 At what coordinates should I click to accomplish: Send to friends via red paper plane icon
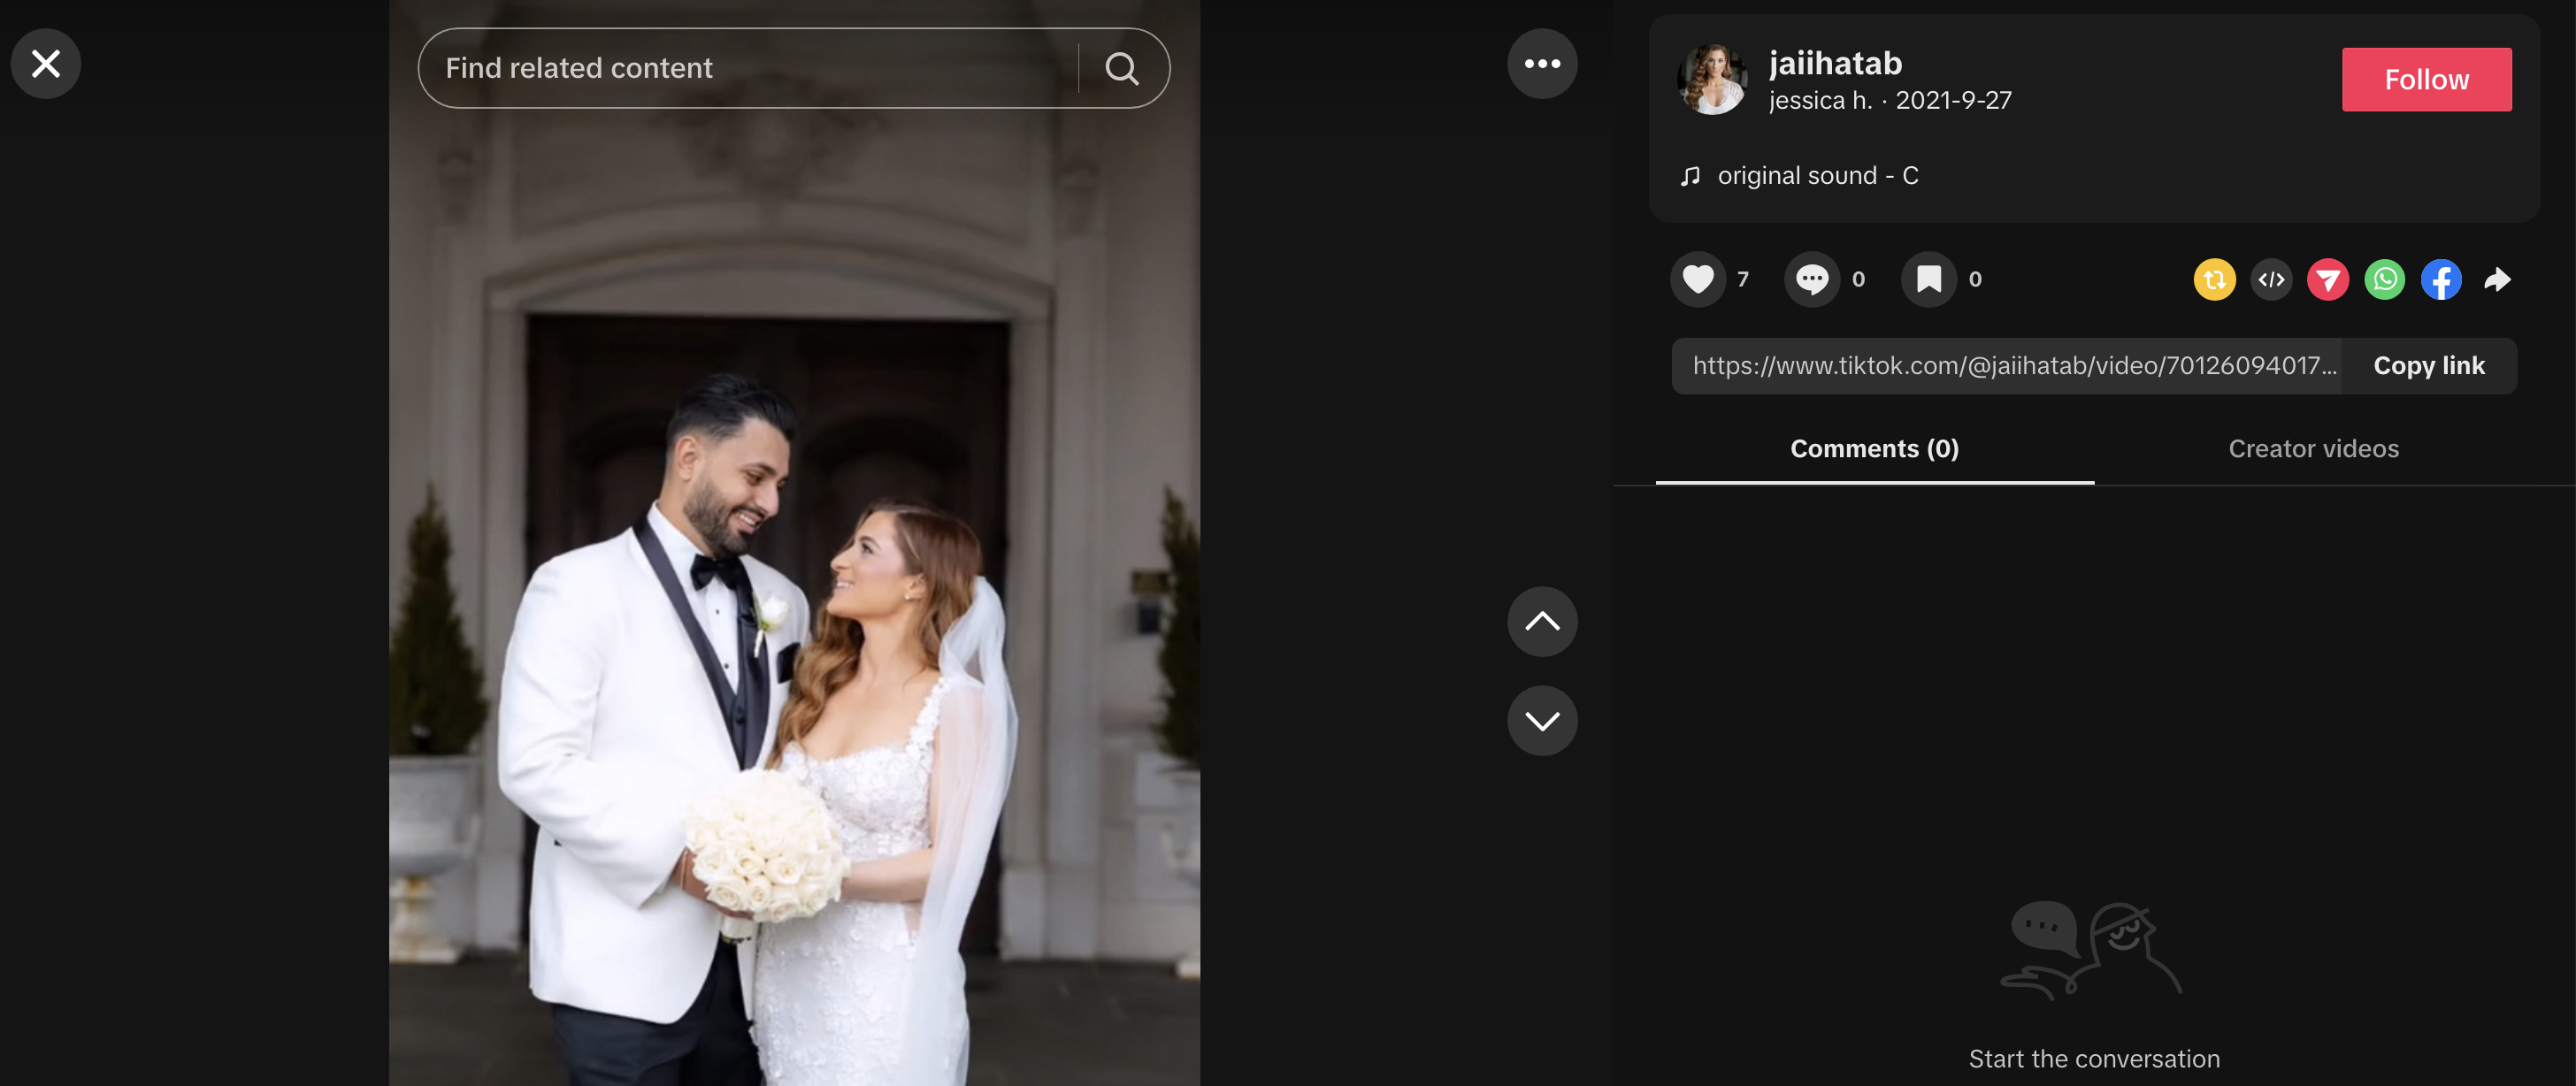click(2328, 279)
